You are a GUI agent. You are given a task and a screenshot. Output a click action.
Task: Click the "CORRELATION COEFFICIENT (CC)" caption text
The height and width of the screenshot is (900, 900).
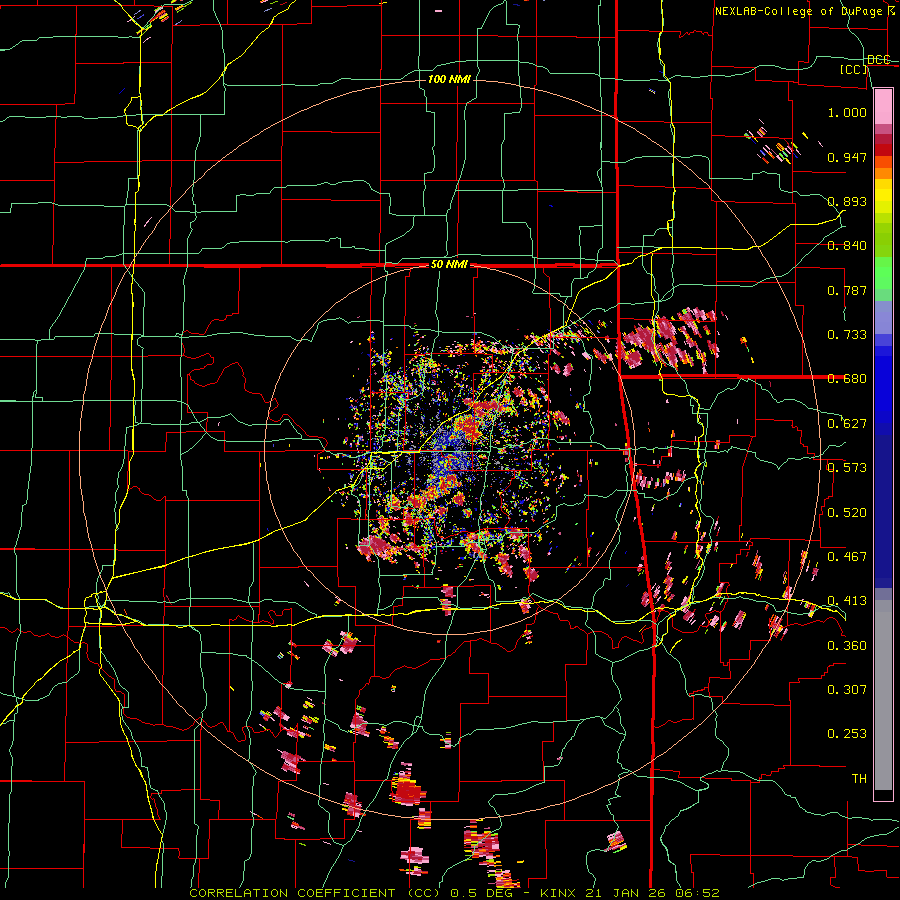315,893
